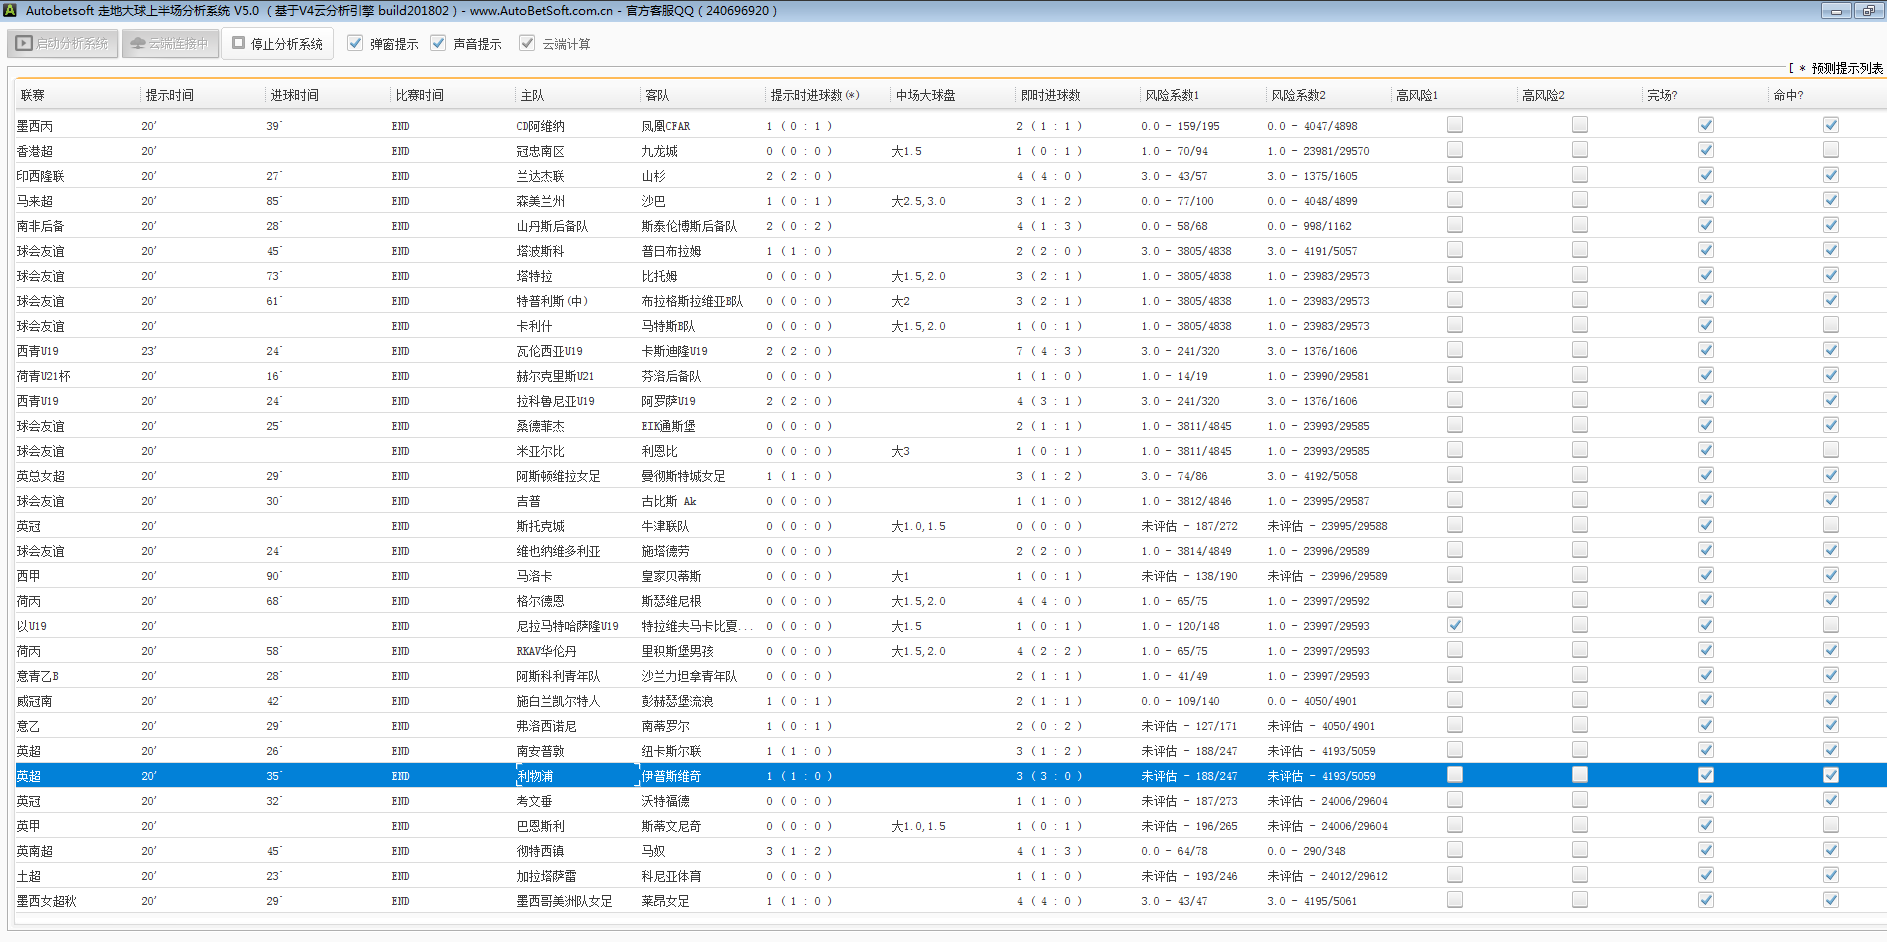Select the 南安普敦 vs 纽卡斯尔联 row

point(540,751)
